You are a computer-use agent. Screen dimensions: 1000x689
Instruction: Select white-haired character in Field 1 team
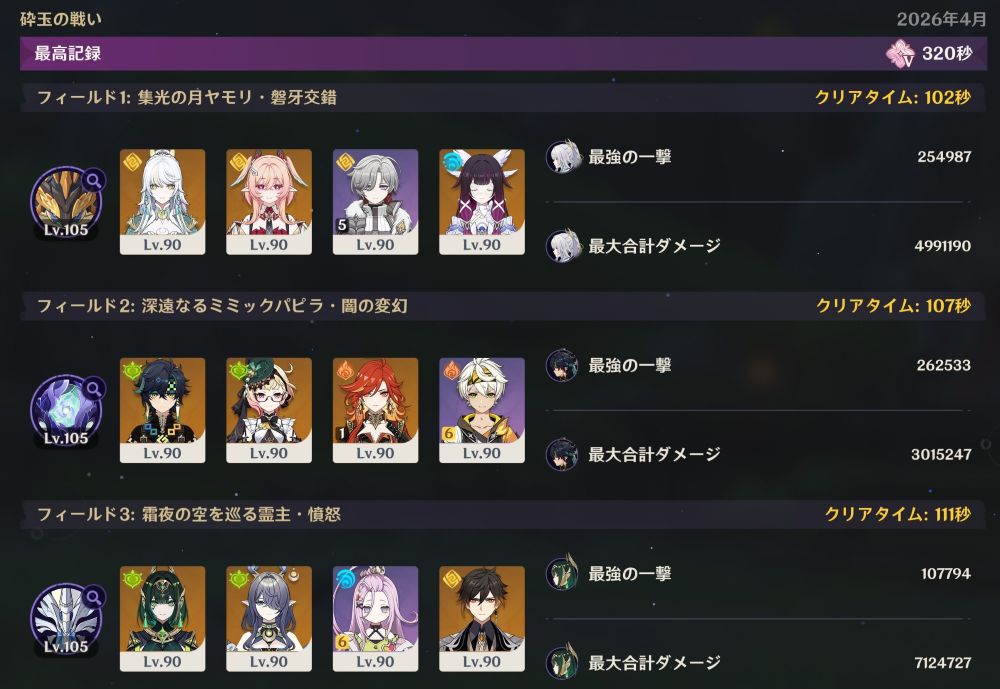[x=163, y=202]
